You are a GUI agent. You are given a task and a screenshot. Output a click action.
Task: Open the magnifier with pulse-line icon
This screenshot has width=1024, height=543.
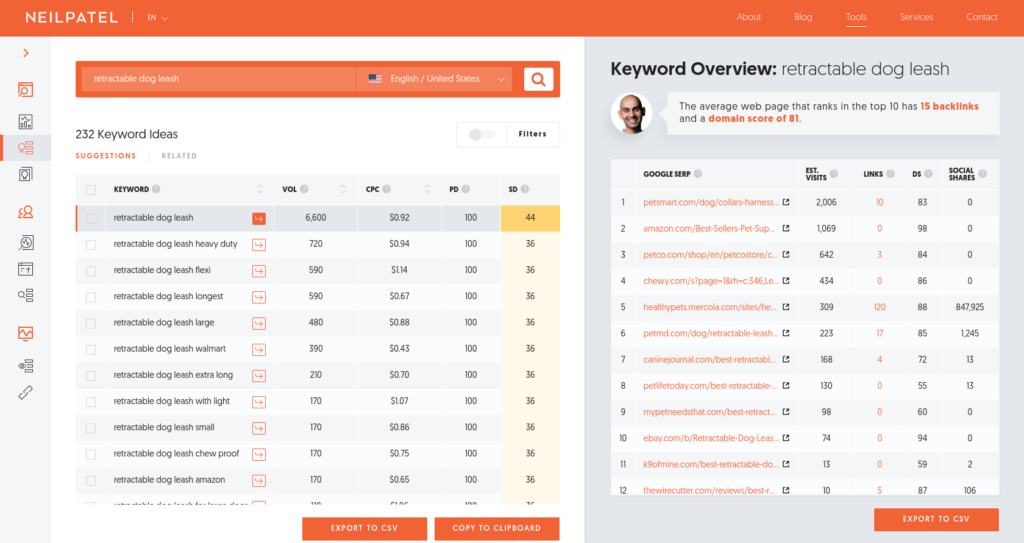[25, 243]
